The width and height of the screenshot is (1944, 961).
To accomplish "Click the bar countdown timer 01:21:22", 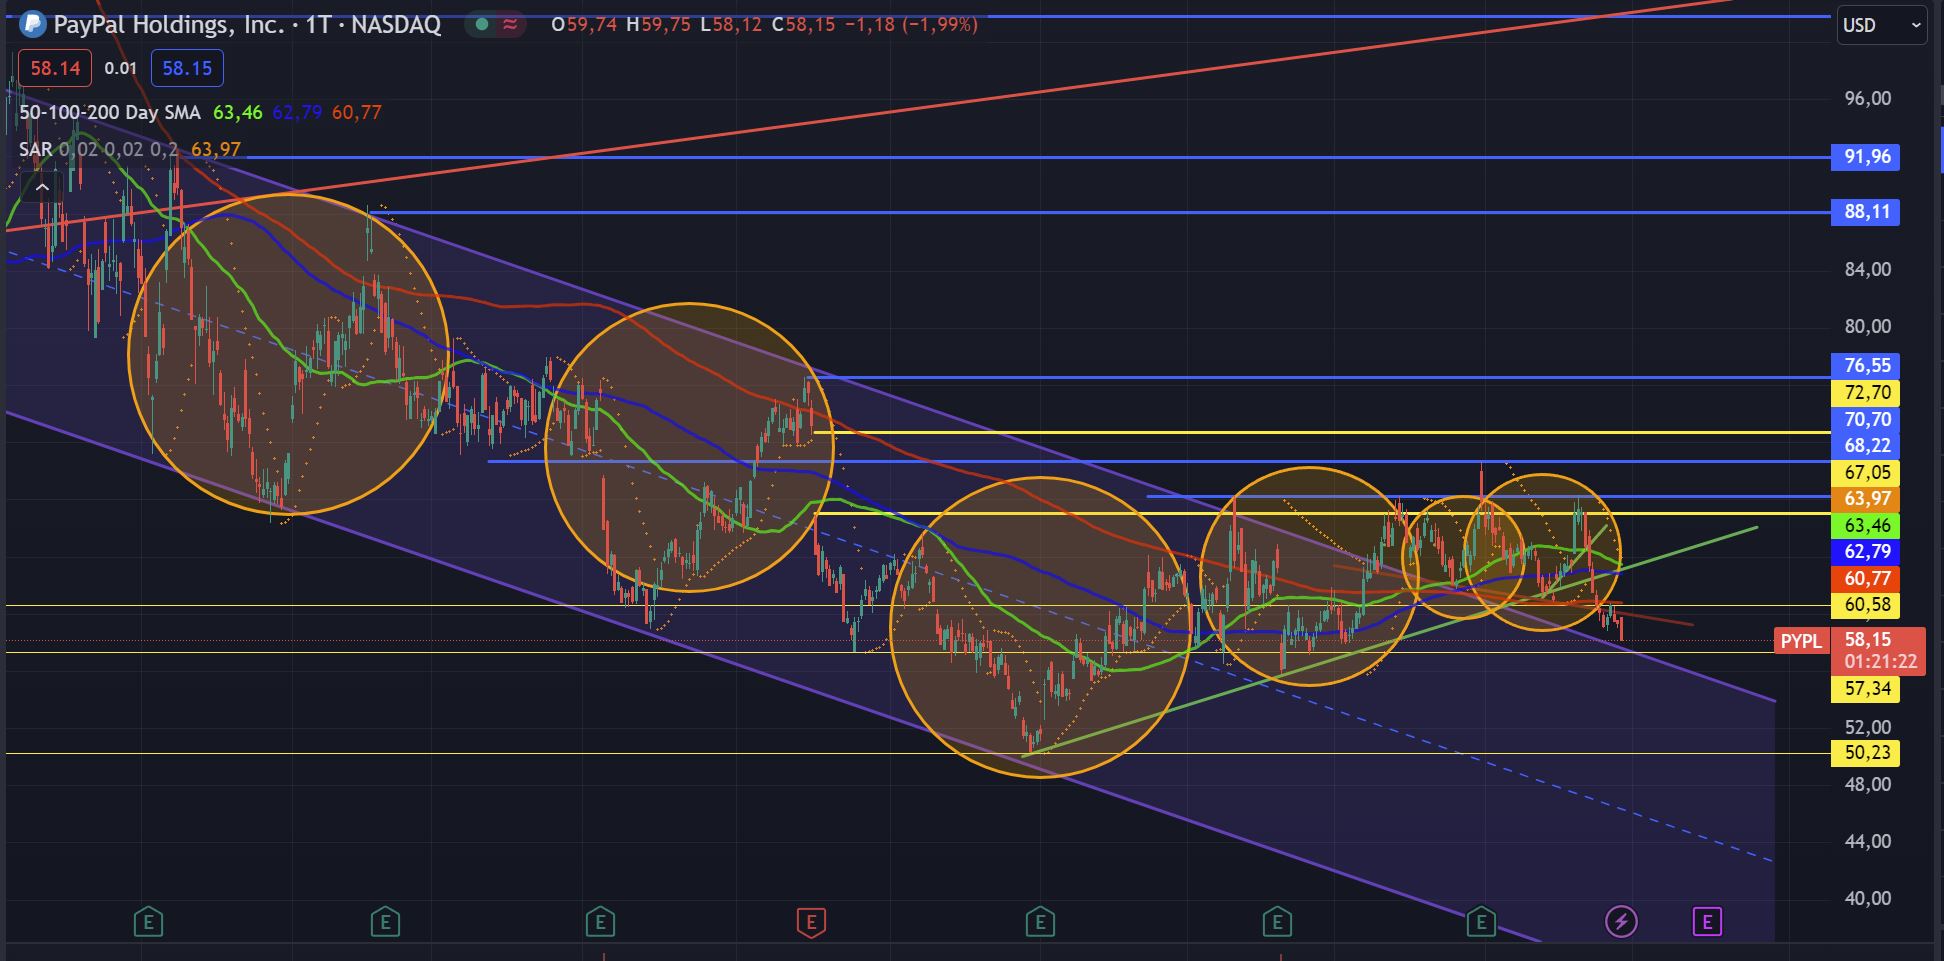I will 1881,662.
